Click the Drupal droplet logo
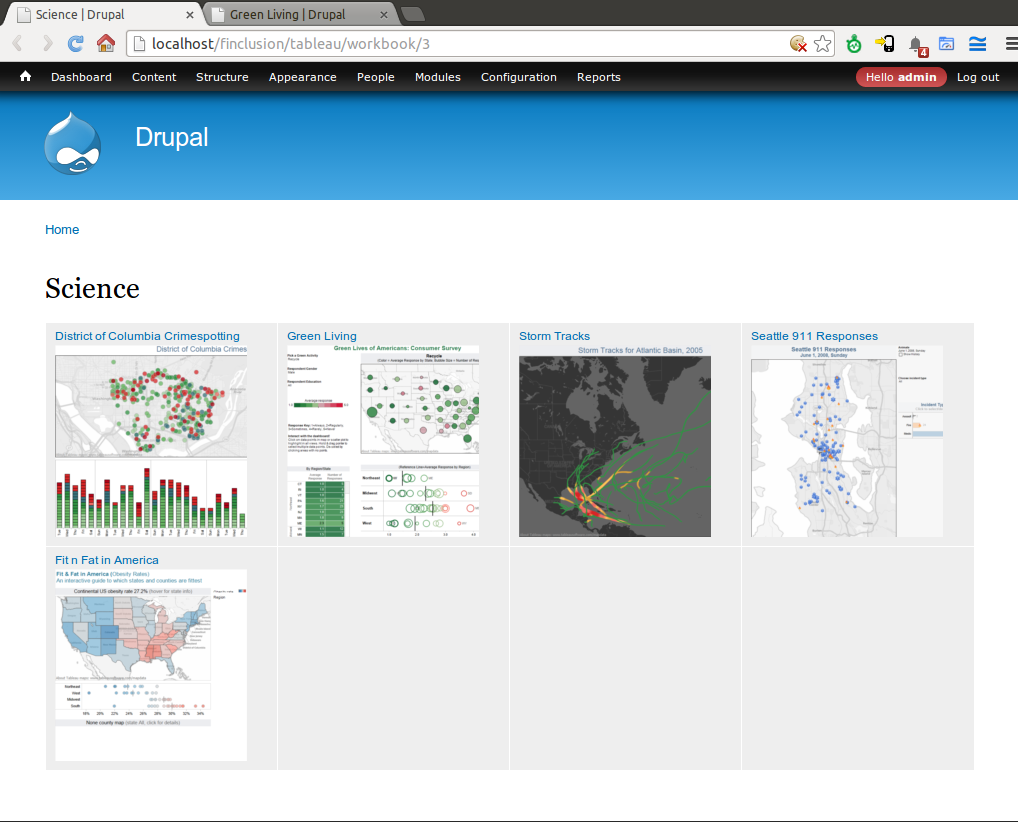Image resolution: width=1018 pixels, height=822 pixels. pos(71,142)
